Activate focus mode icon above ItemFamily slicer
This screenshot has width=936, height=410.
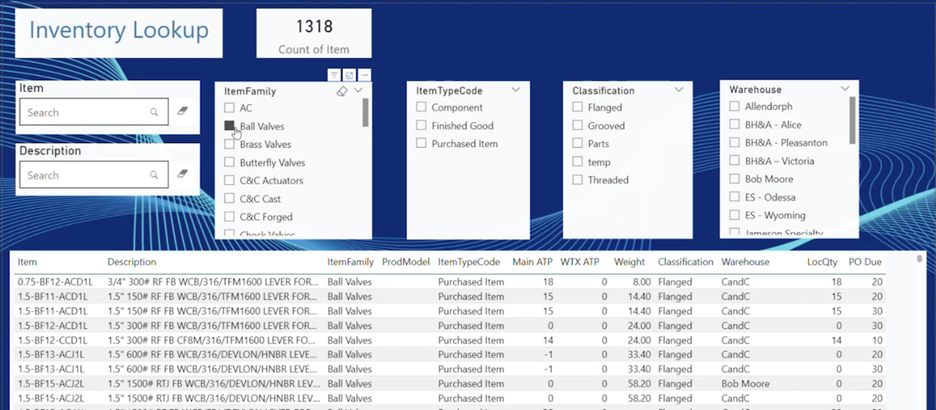pos(349,75)
